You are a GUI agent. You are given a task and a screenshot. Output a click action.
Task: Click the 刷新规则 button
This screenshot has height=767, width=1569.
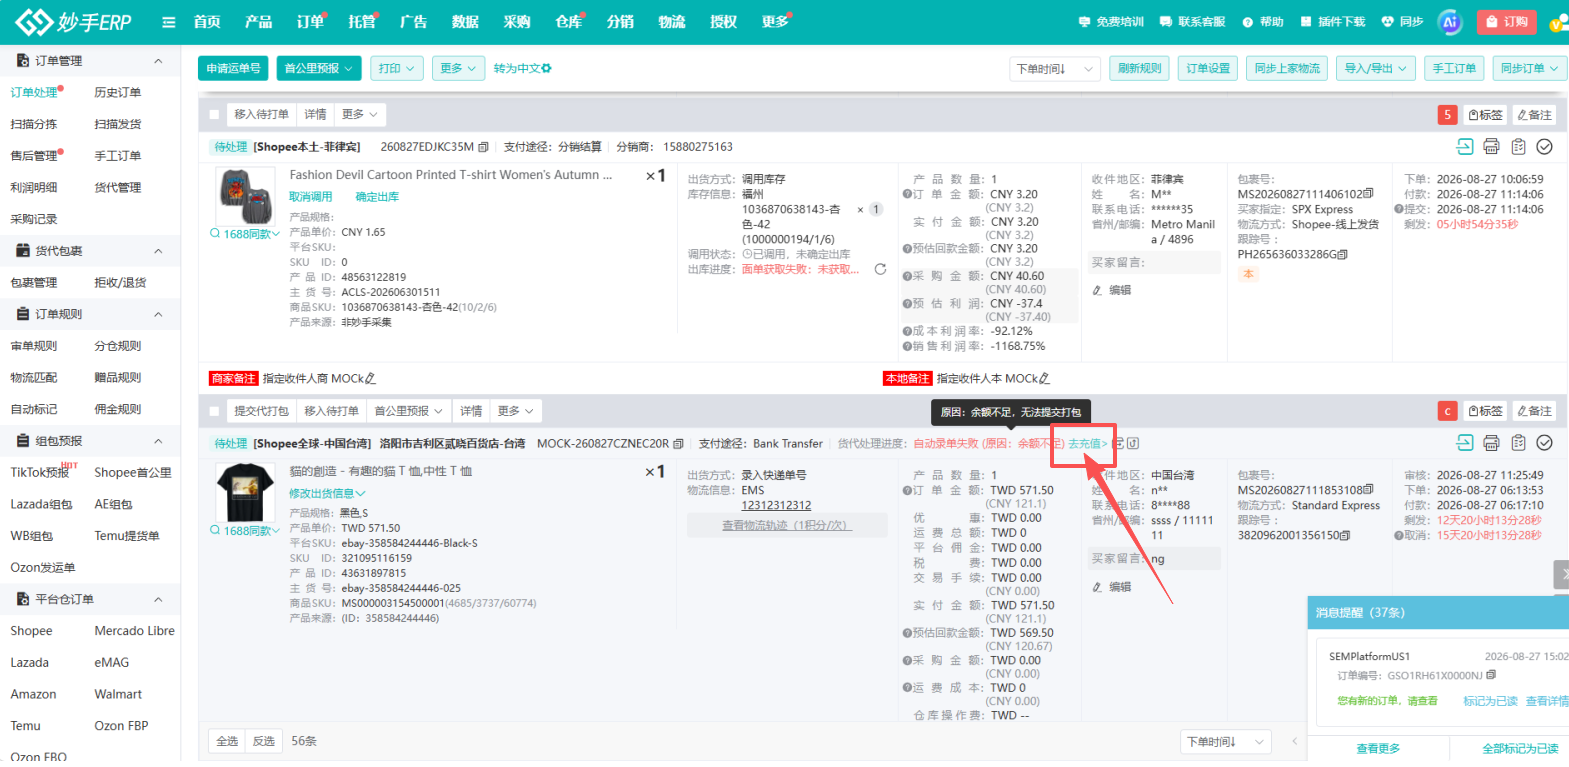[1140, 68]
